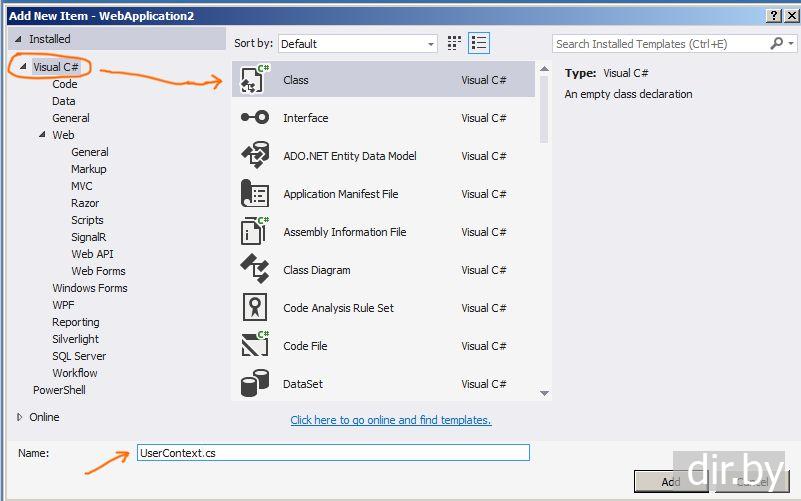Expand the Online section
The height and width of the screenshot is (501, 801).
[19, 417]
